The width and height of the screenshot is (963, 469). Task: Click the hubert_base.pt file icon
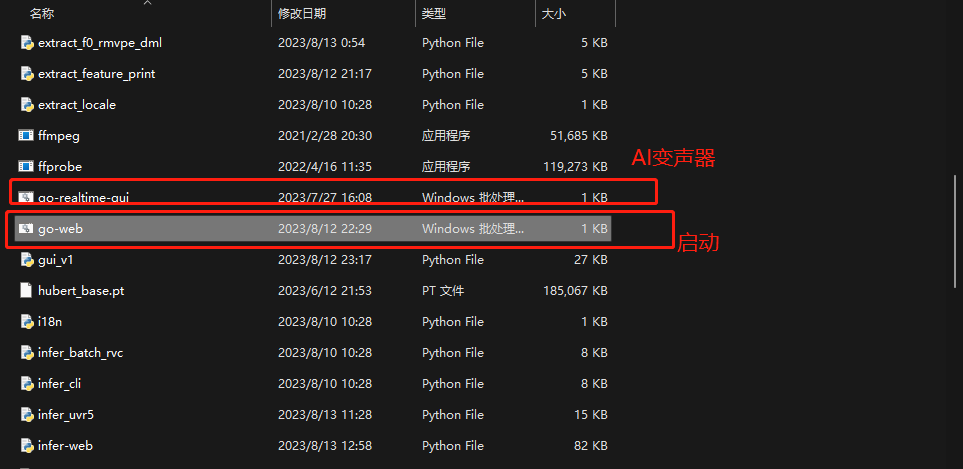pyautogui.click(x=26, y=290)
